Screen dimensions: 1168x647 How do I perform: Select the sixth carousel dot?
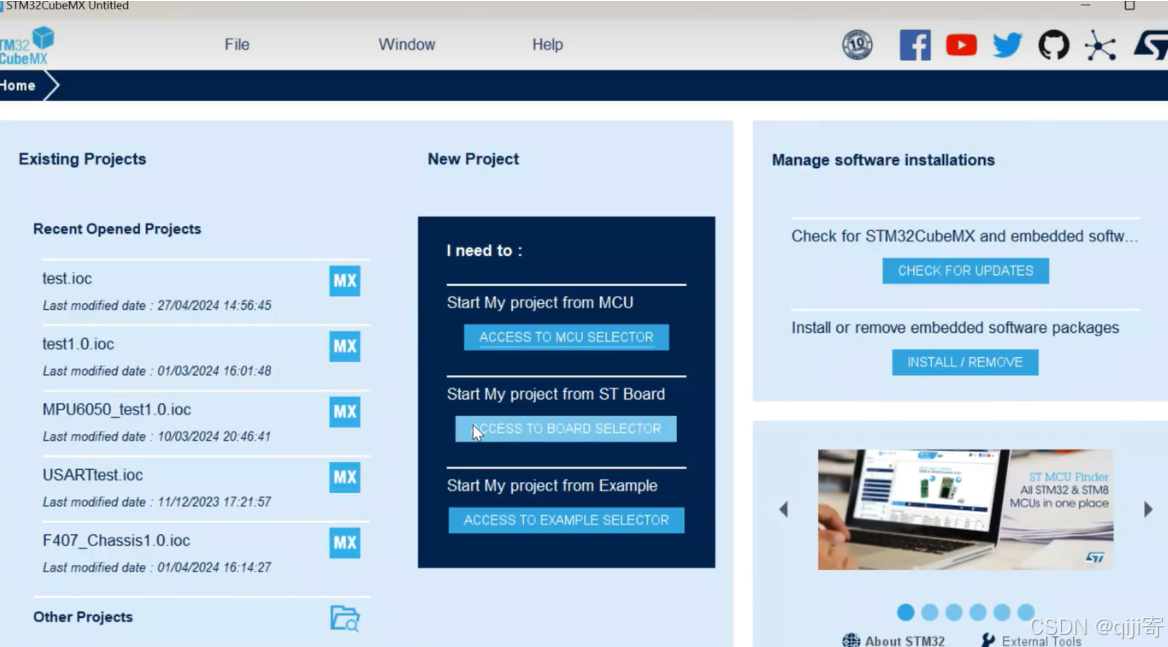pos(1026,612)
